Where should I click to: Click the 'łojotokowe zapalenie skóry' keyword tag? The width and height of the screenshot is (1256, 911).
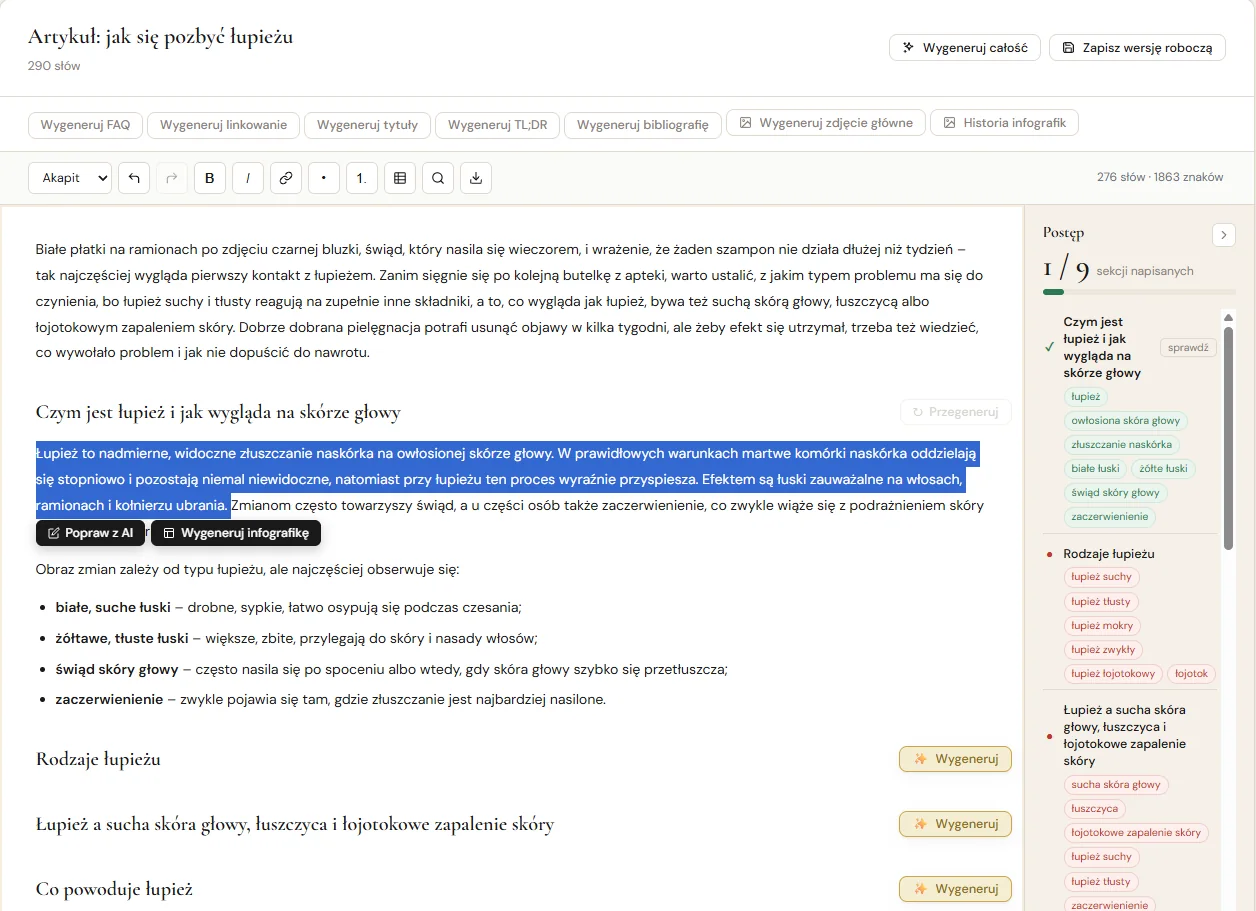point(1136,833)
